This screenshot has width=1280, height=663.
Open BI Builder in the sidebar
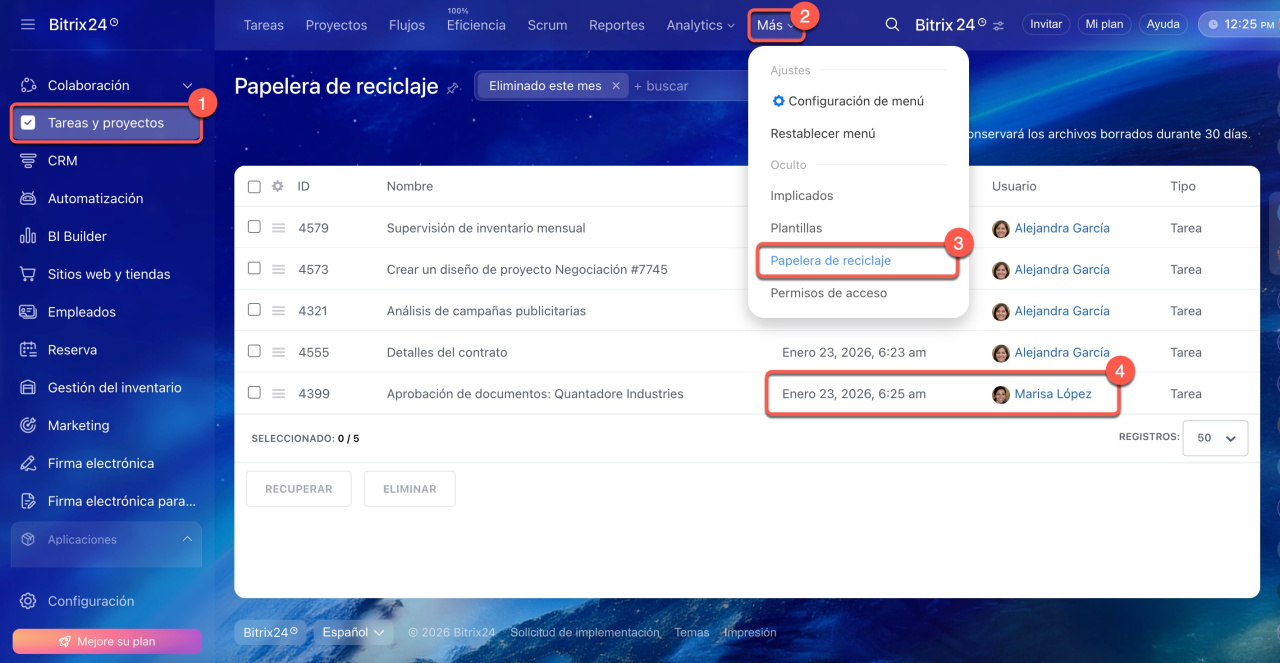pos(77,237)
